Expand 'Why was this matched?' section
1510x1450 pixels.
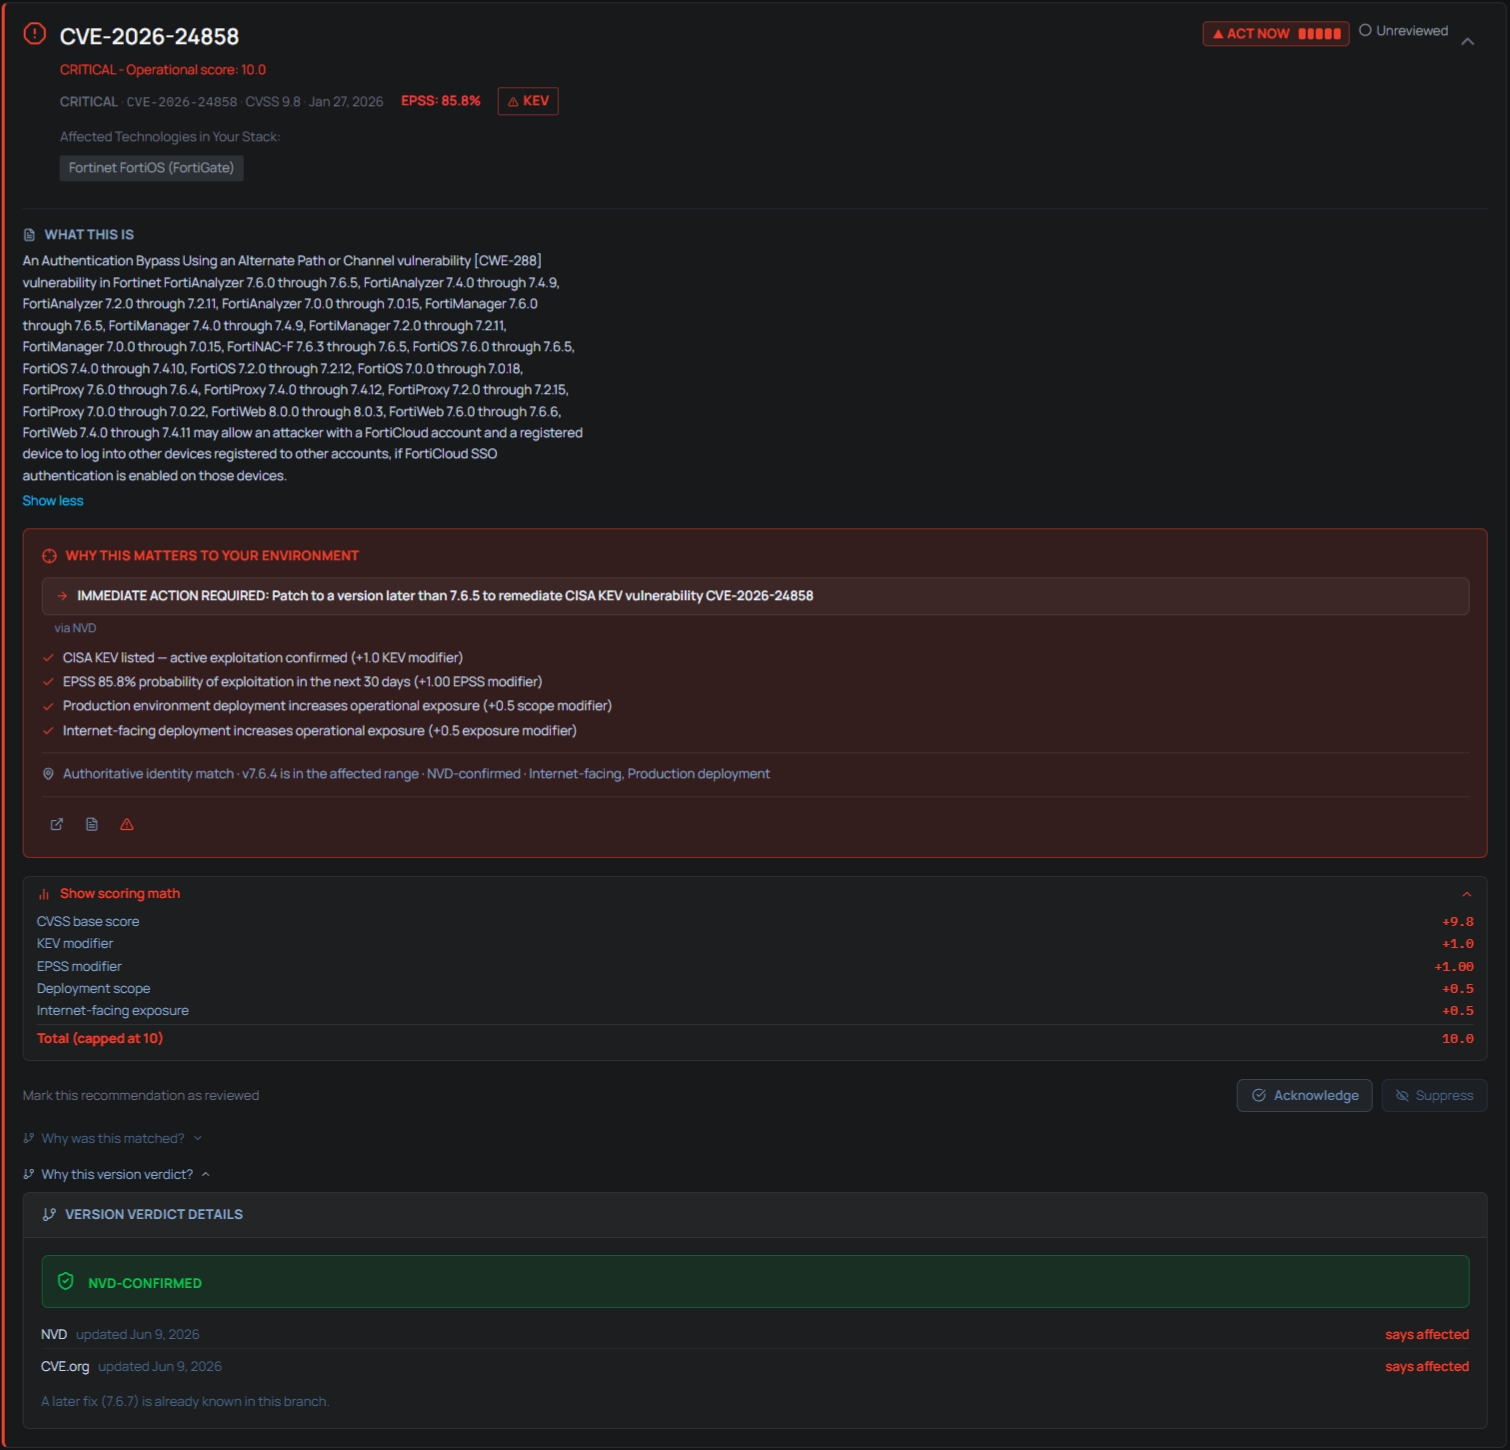click(x=112, y=1139)
